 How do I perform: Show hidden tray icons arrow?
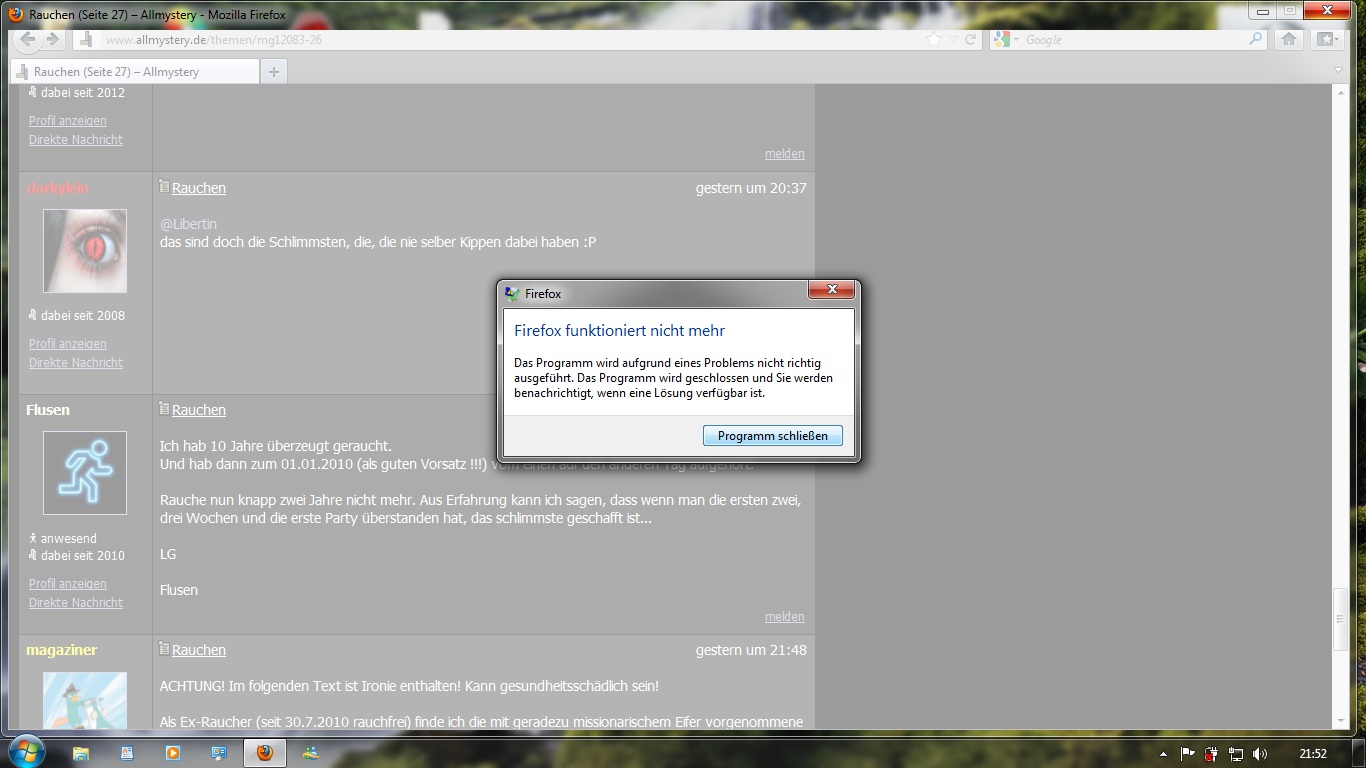(x=1162, y=754)
